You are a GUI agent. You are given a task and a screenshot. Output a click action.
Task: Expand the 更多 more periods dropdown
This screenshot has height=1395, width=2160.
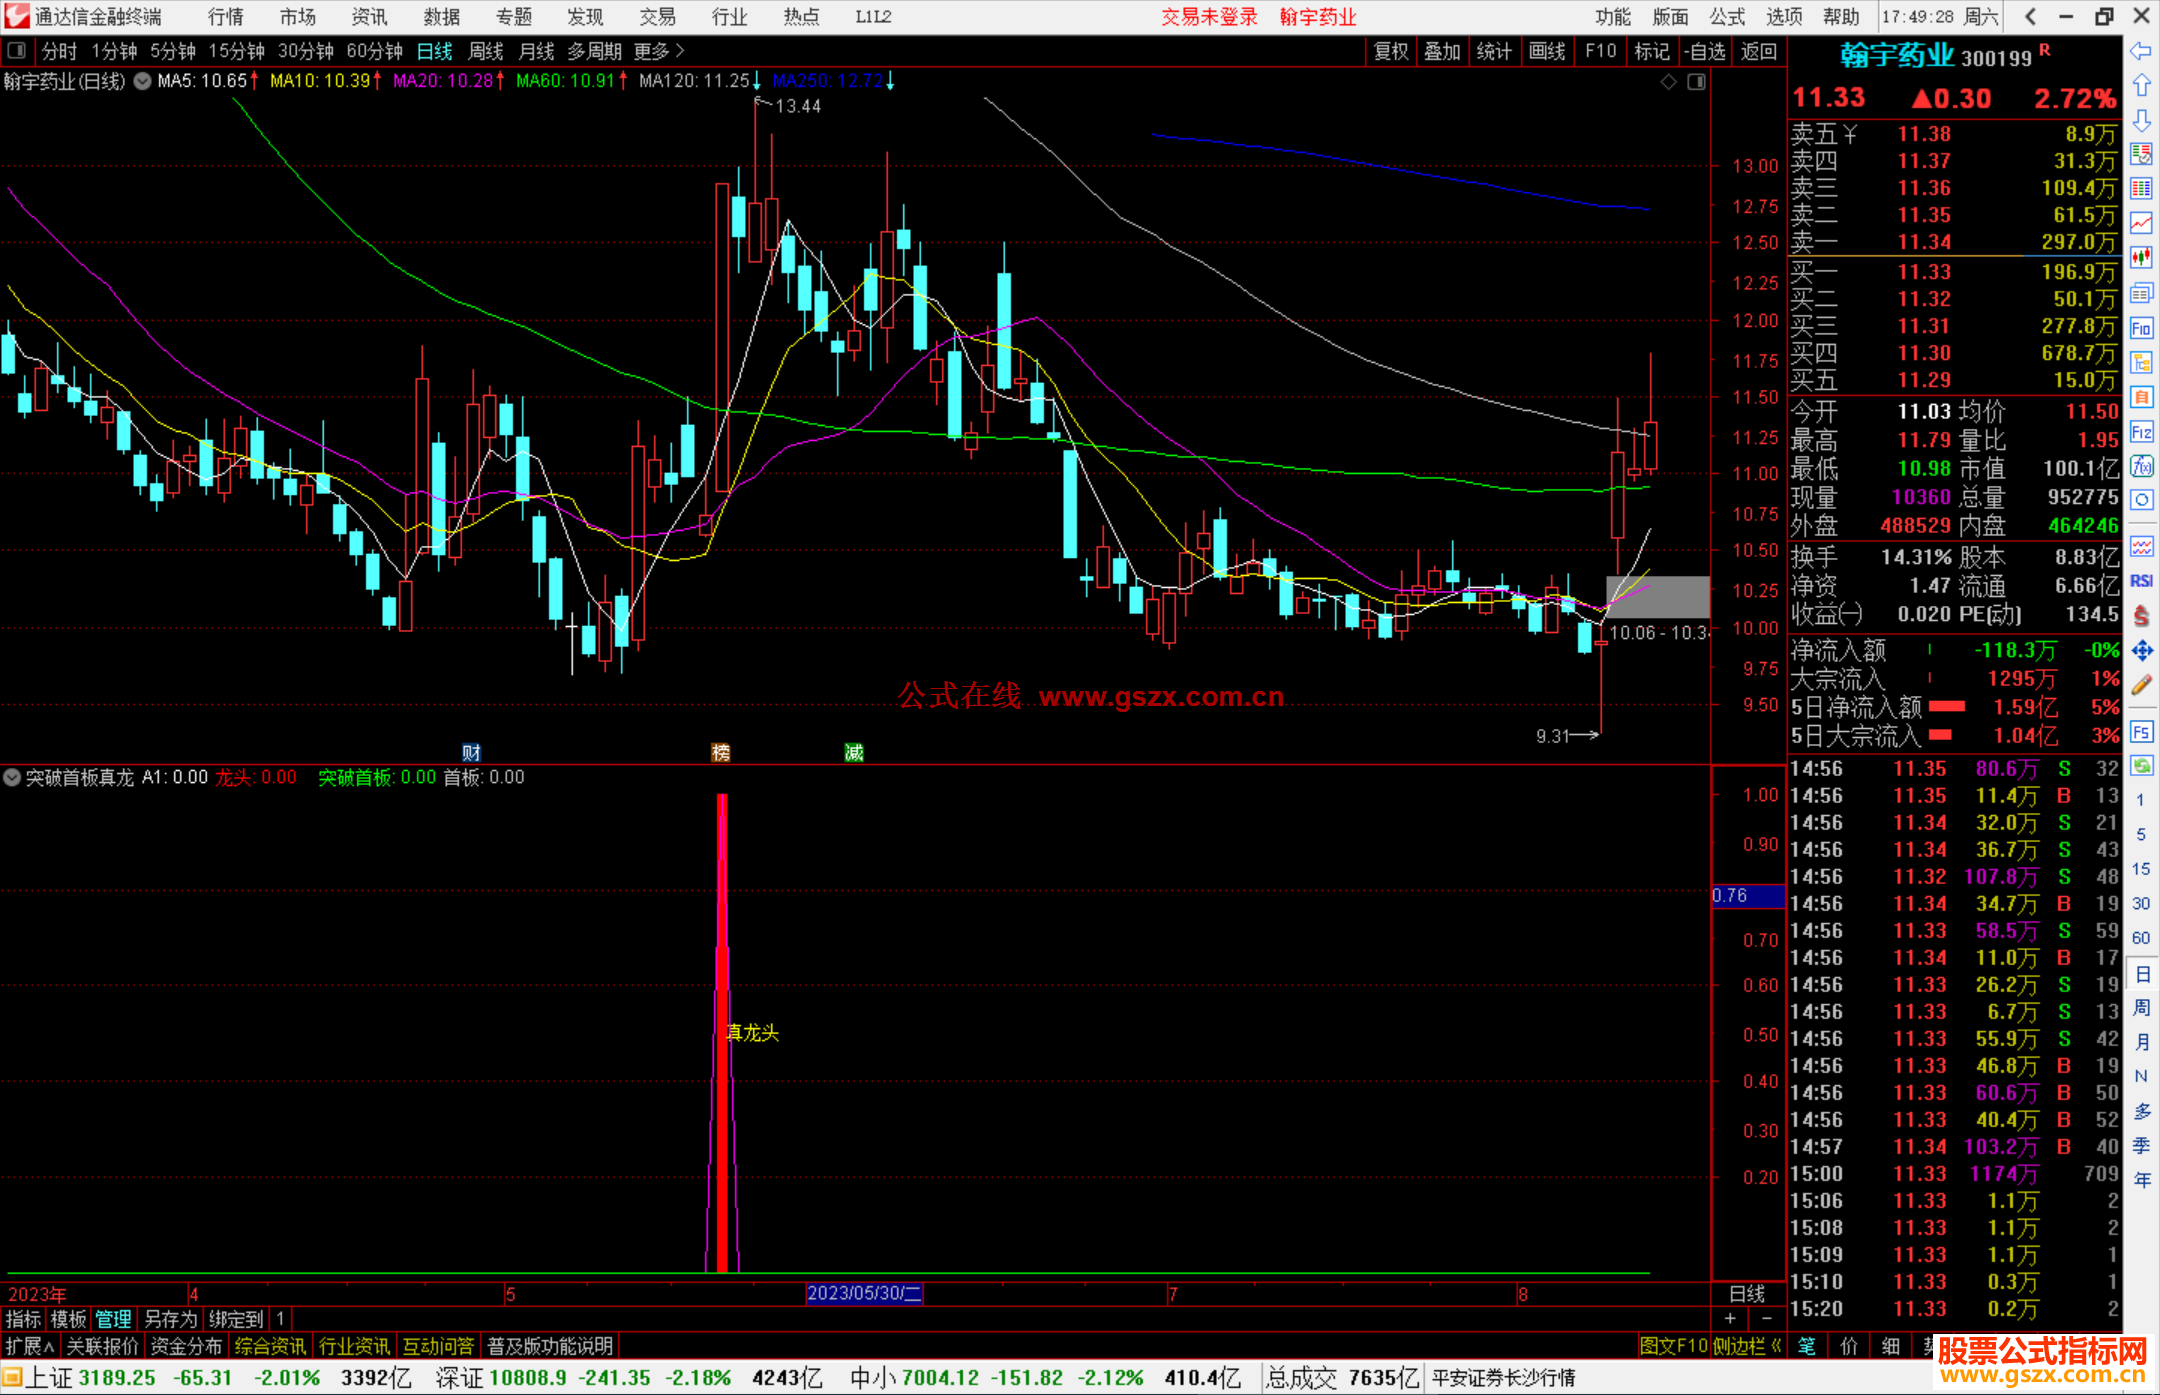click(x=659, y=51)
